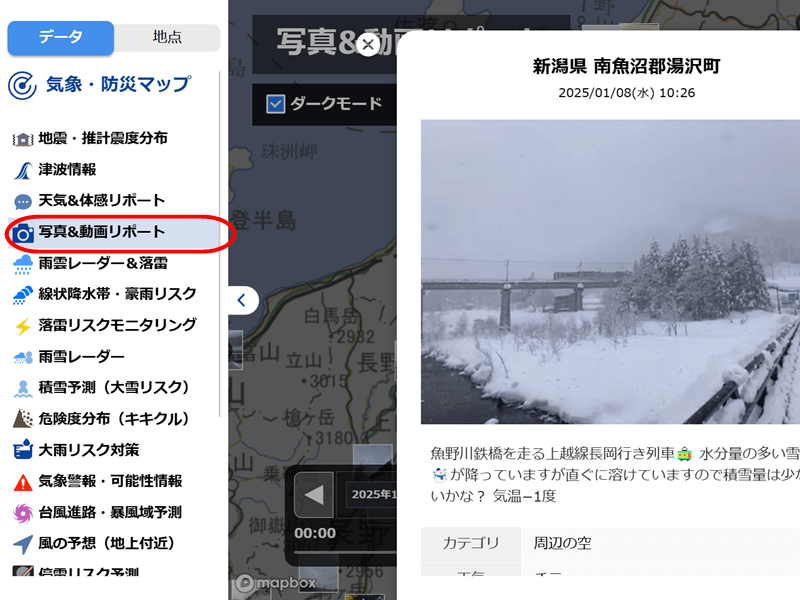Close the photo report popup
800x600 pixels.
point(368,44)
